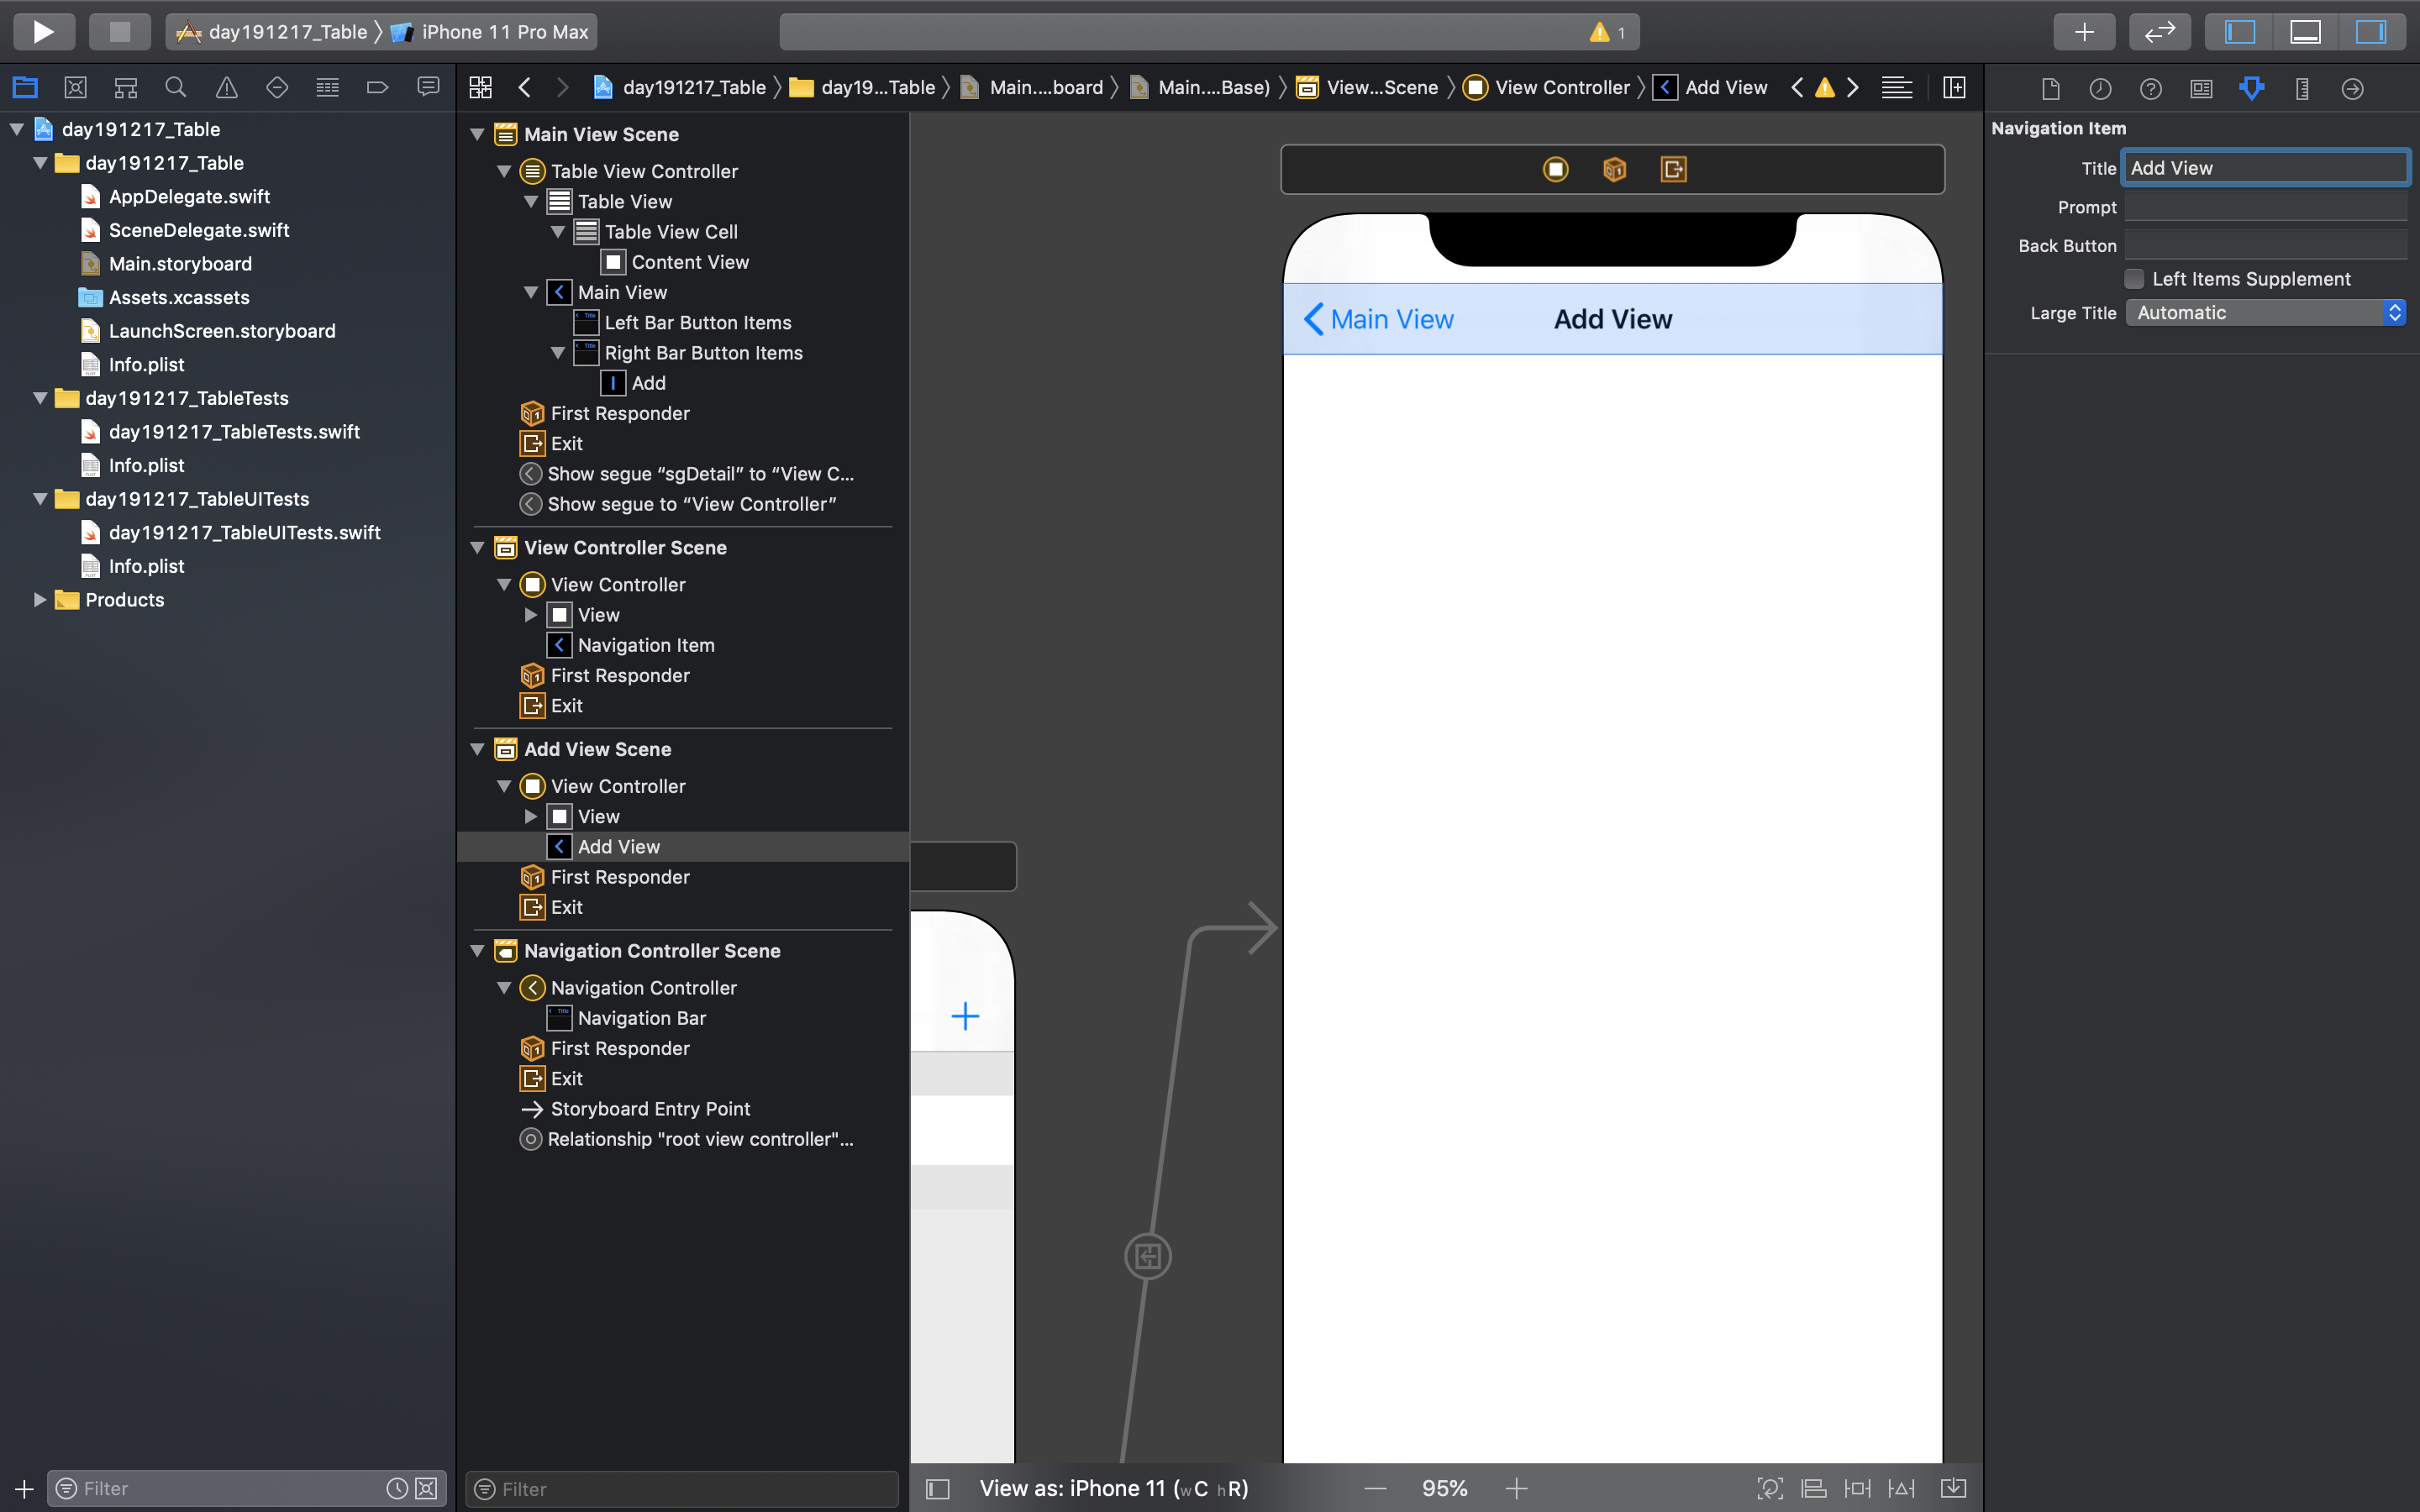The width and height of the screenshot is (2420, 1512).
Task: Zoom in with canvas plus button
Action: (x=1516, y=1488)
